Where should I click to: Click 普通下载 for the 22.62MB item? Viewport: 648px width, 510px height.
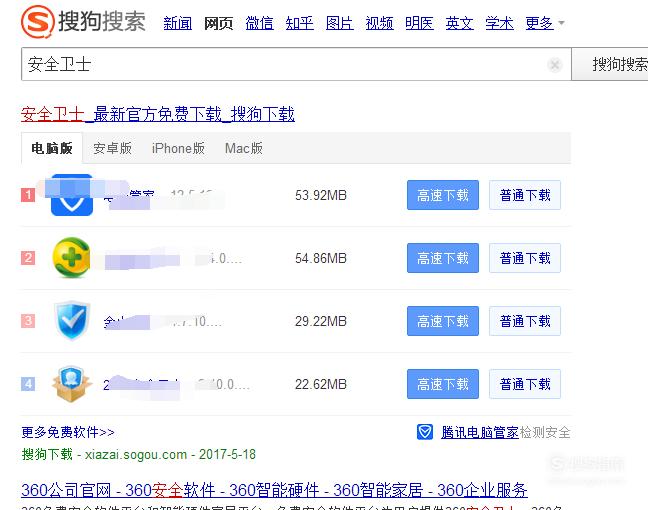525,384
